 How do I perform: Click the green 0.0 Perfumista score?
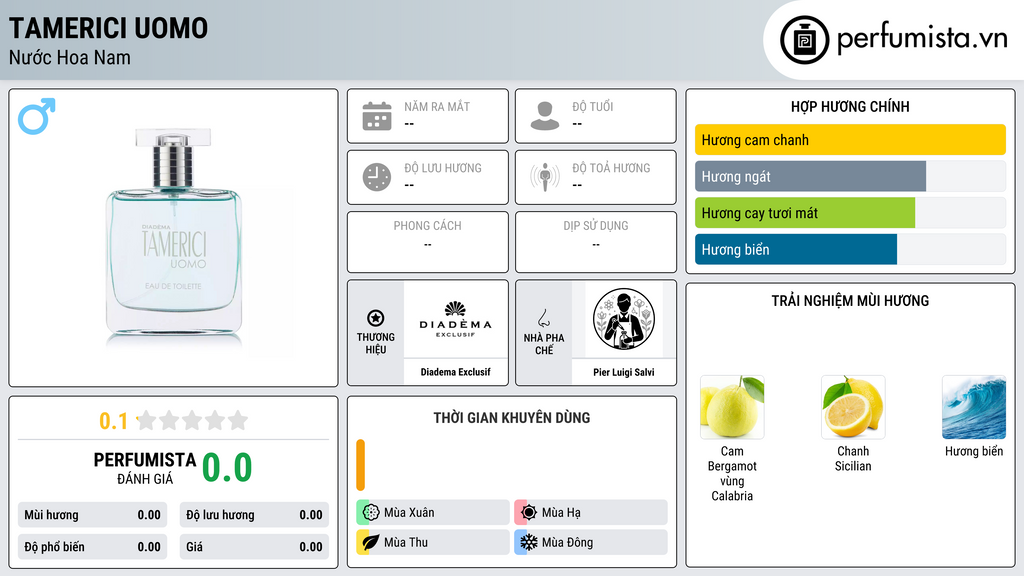click(227, 467)
